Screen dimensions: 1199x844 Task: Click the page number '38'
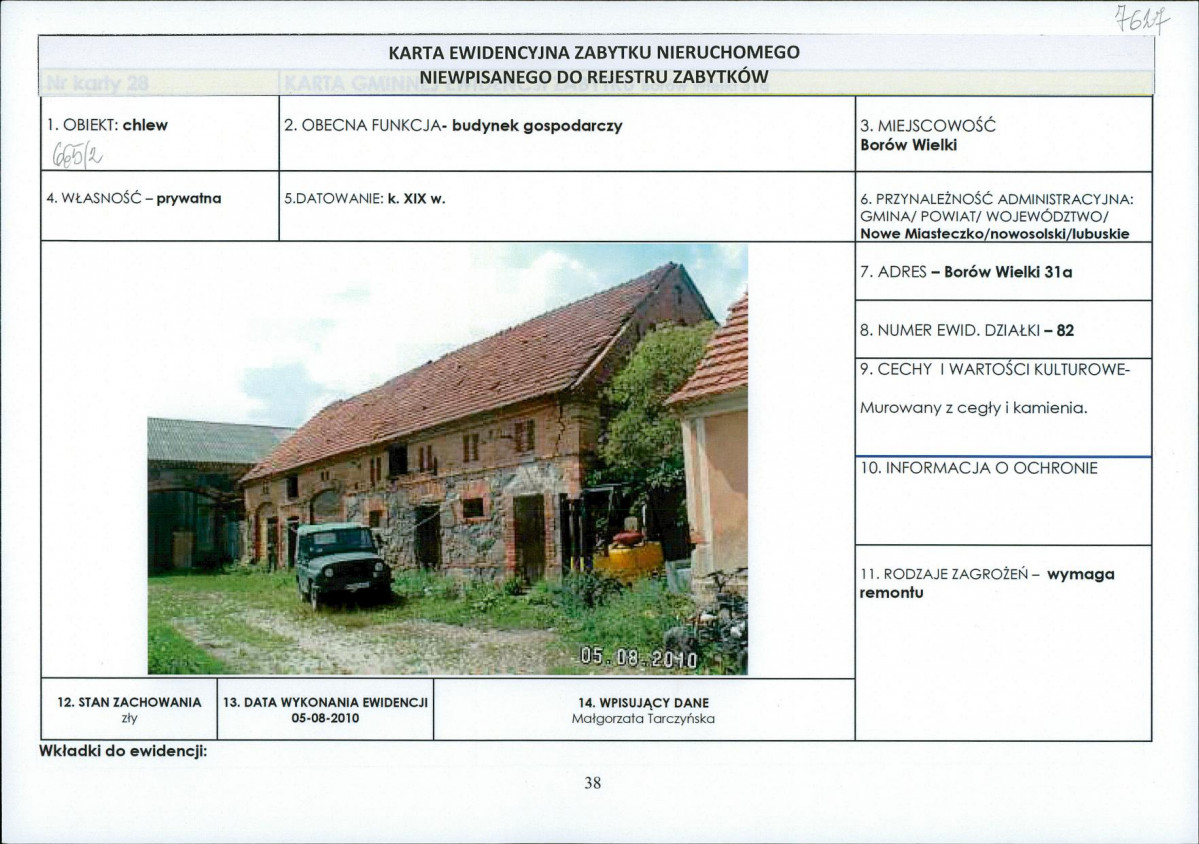click(x=593, y=783)
